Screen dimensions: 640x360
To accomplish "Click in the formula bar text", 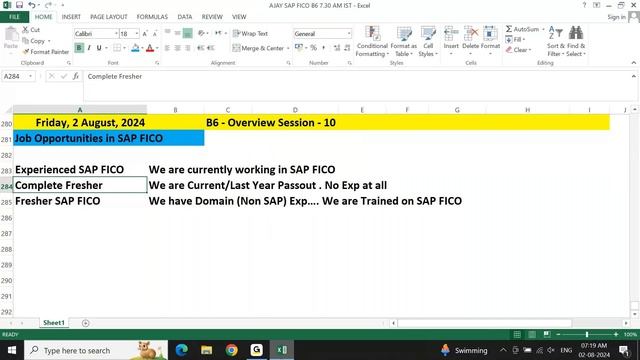I will click(x=114, y=76).
